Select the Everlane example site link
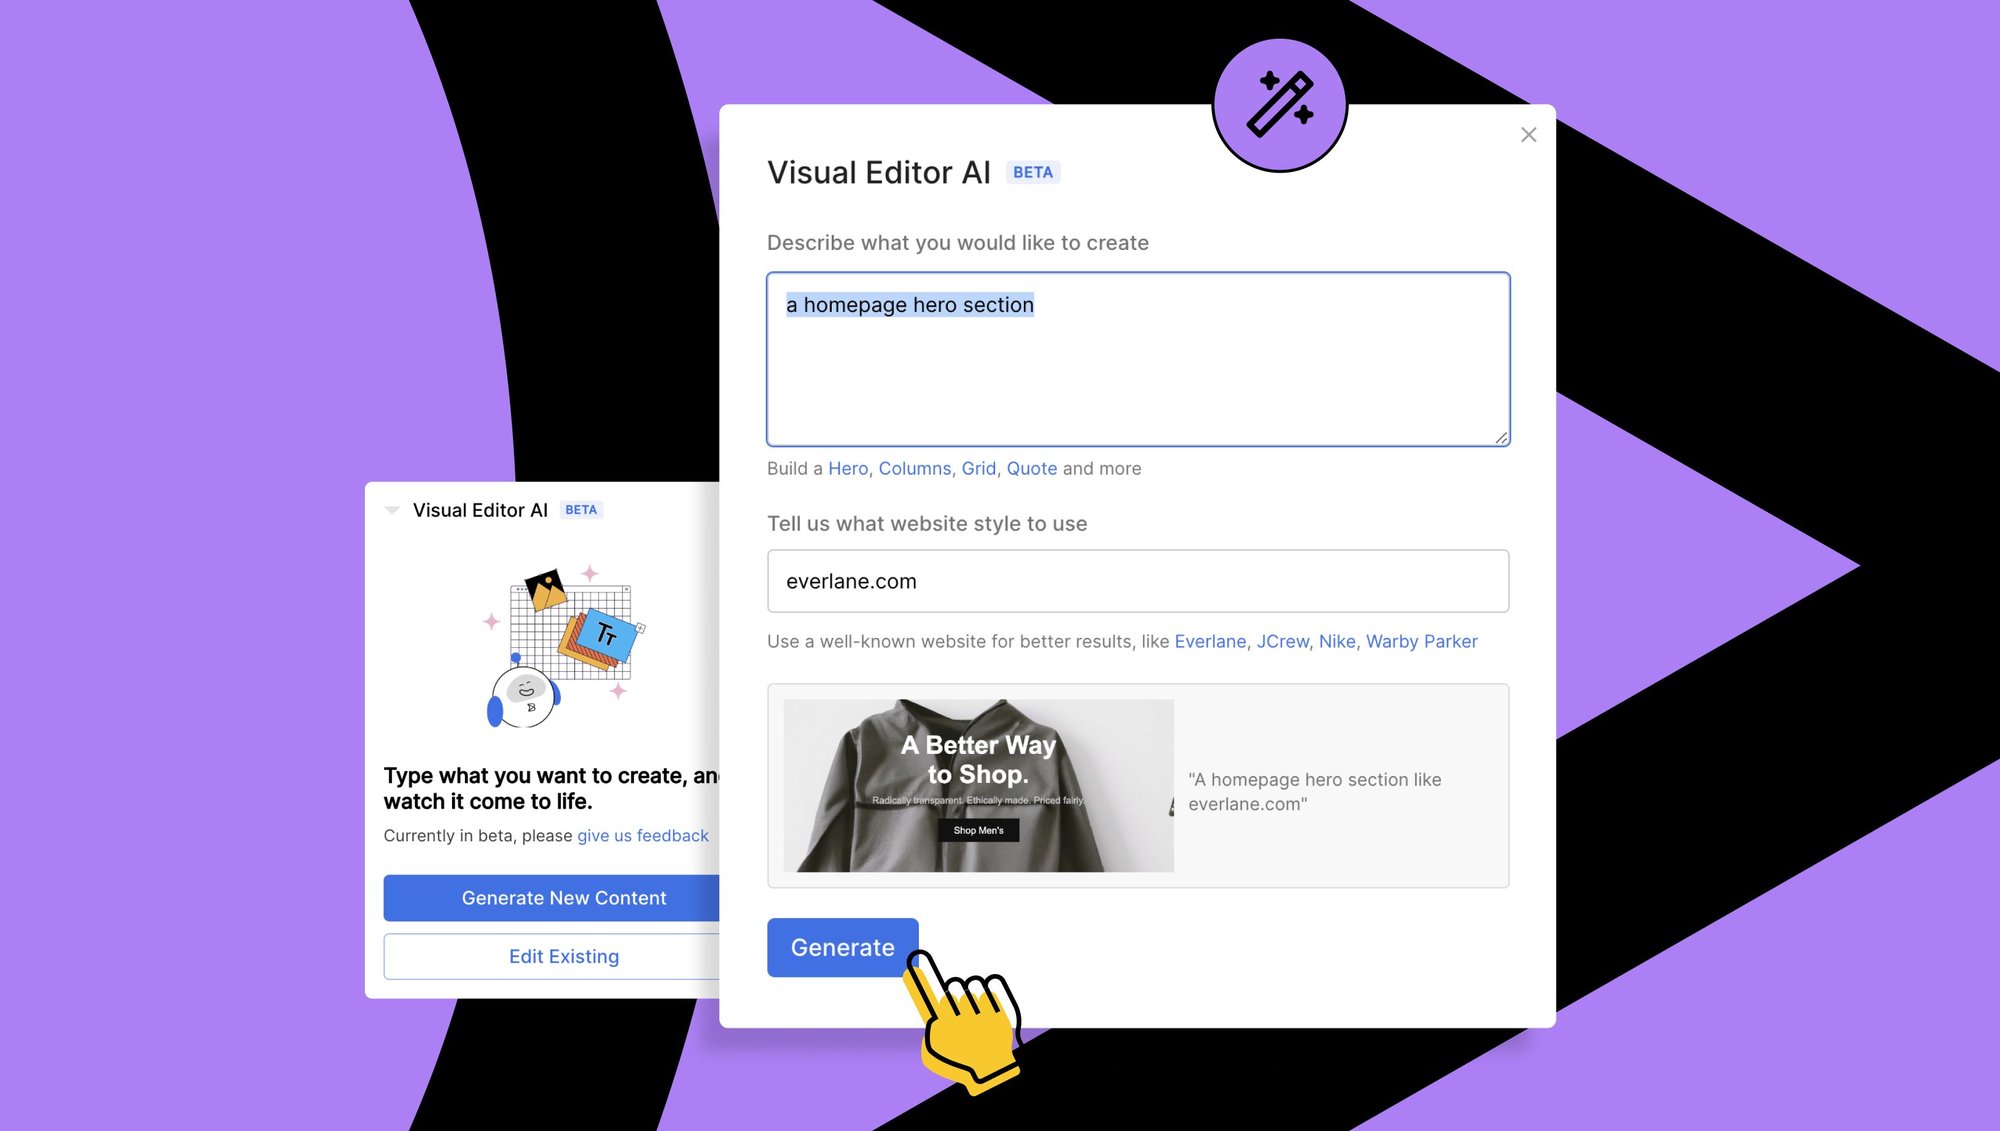The width and height of the screenshot is (2000, 1131). pos(1210,641)
